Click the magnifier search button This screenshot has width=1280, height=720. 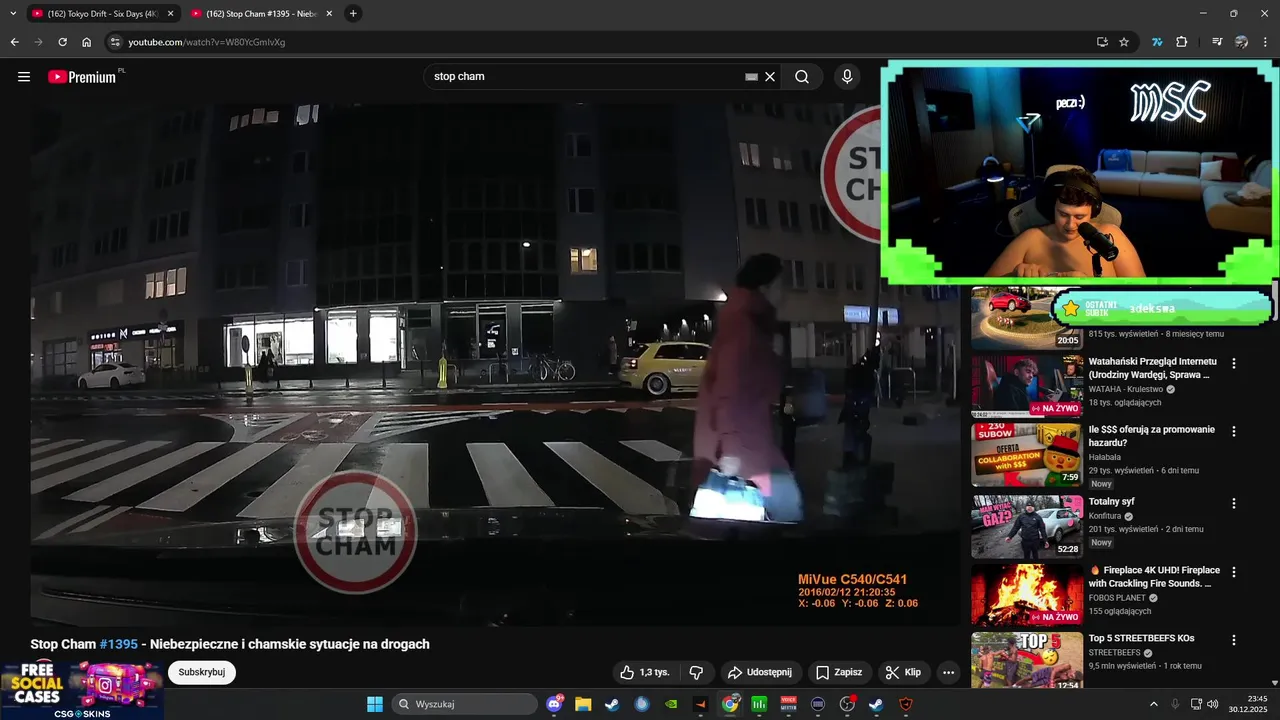tap(802, 77)
